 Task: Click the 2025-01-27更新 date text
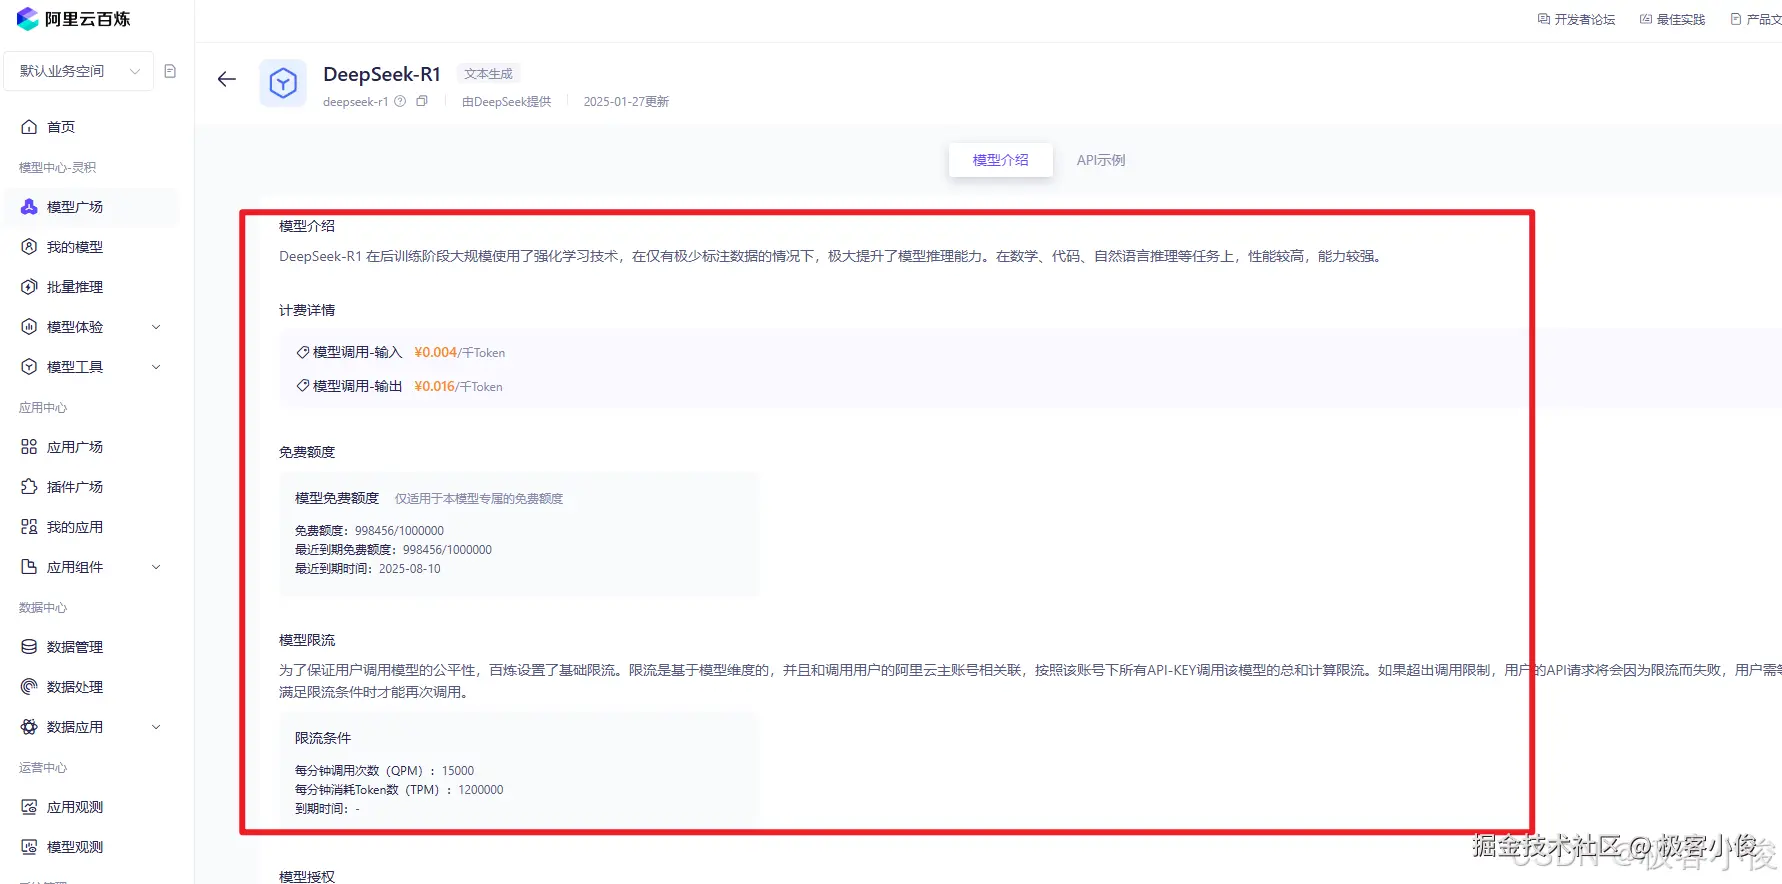pos(626,102)
